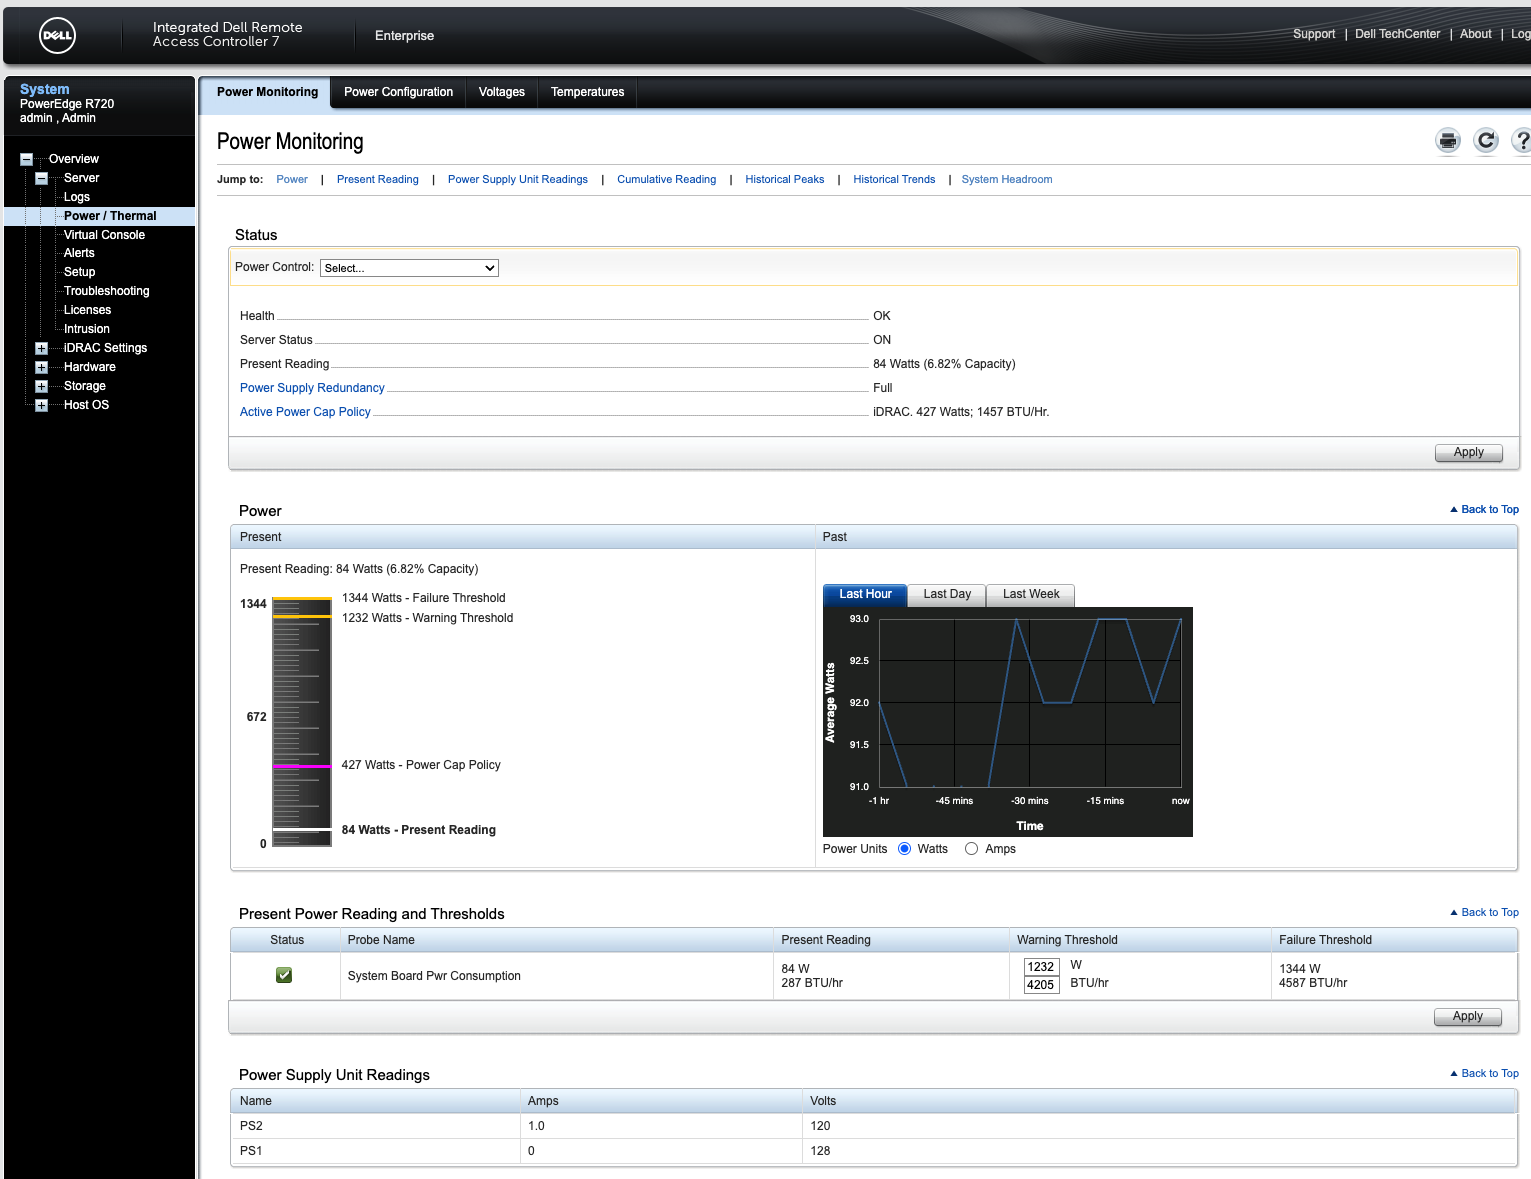The width and height of the screenshot is (1531, 1179).
Task: Open Power Supply Redundancy link
Action: coord(312,388)
